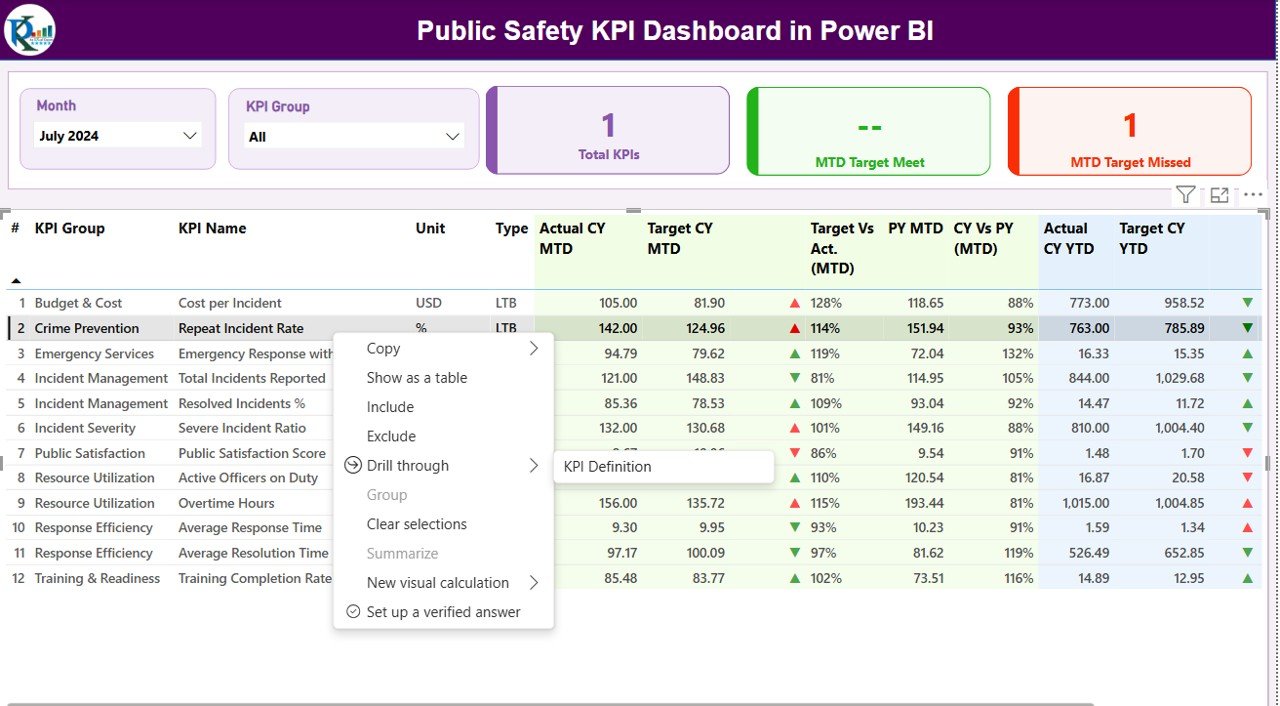This screenshot has width=1280, height=706.
Task: Click the red triangle beside Cost per Incident
Action: [793, 302]
